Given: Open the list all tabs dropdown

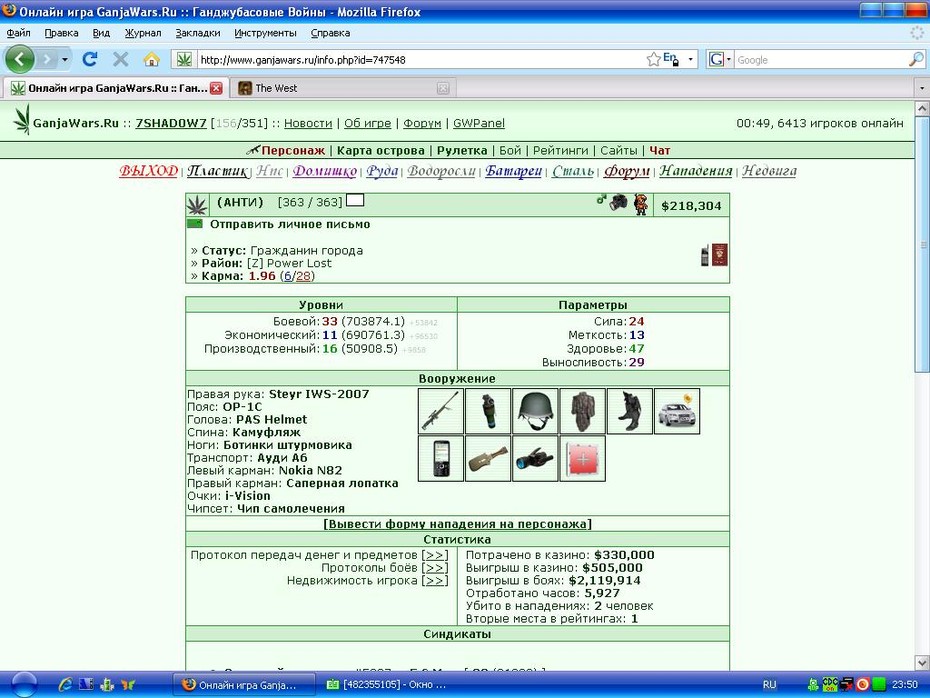Looking at the screenshot, I should pos(922,88).
